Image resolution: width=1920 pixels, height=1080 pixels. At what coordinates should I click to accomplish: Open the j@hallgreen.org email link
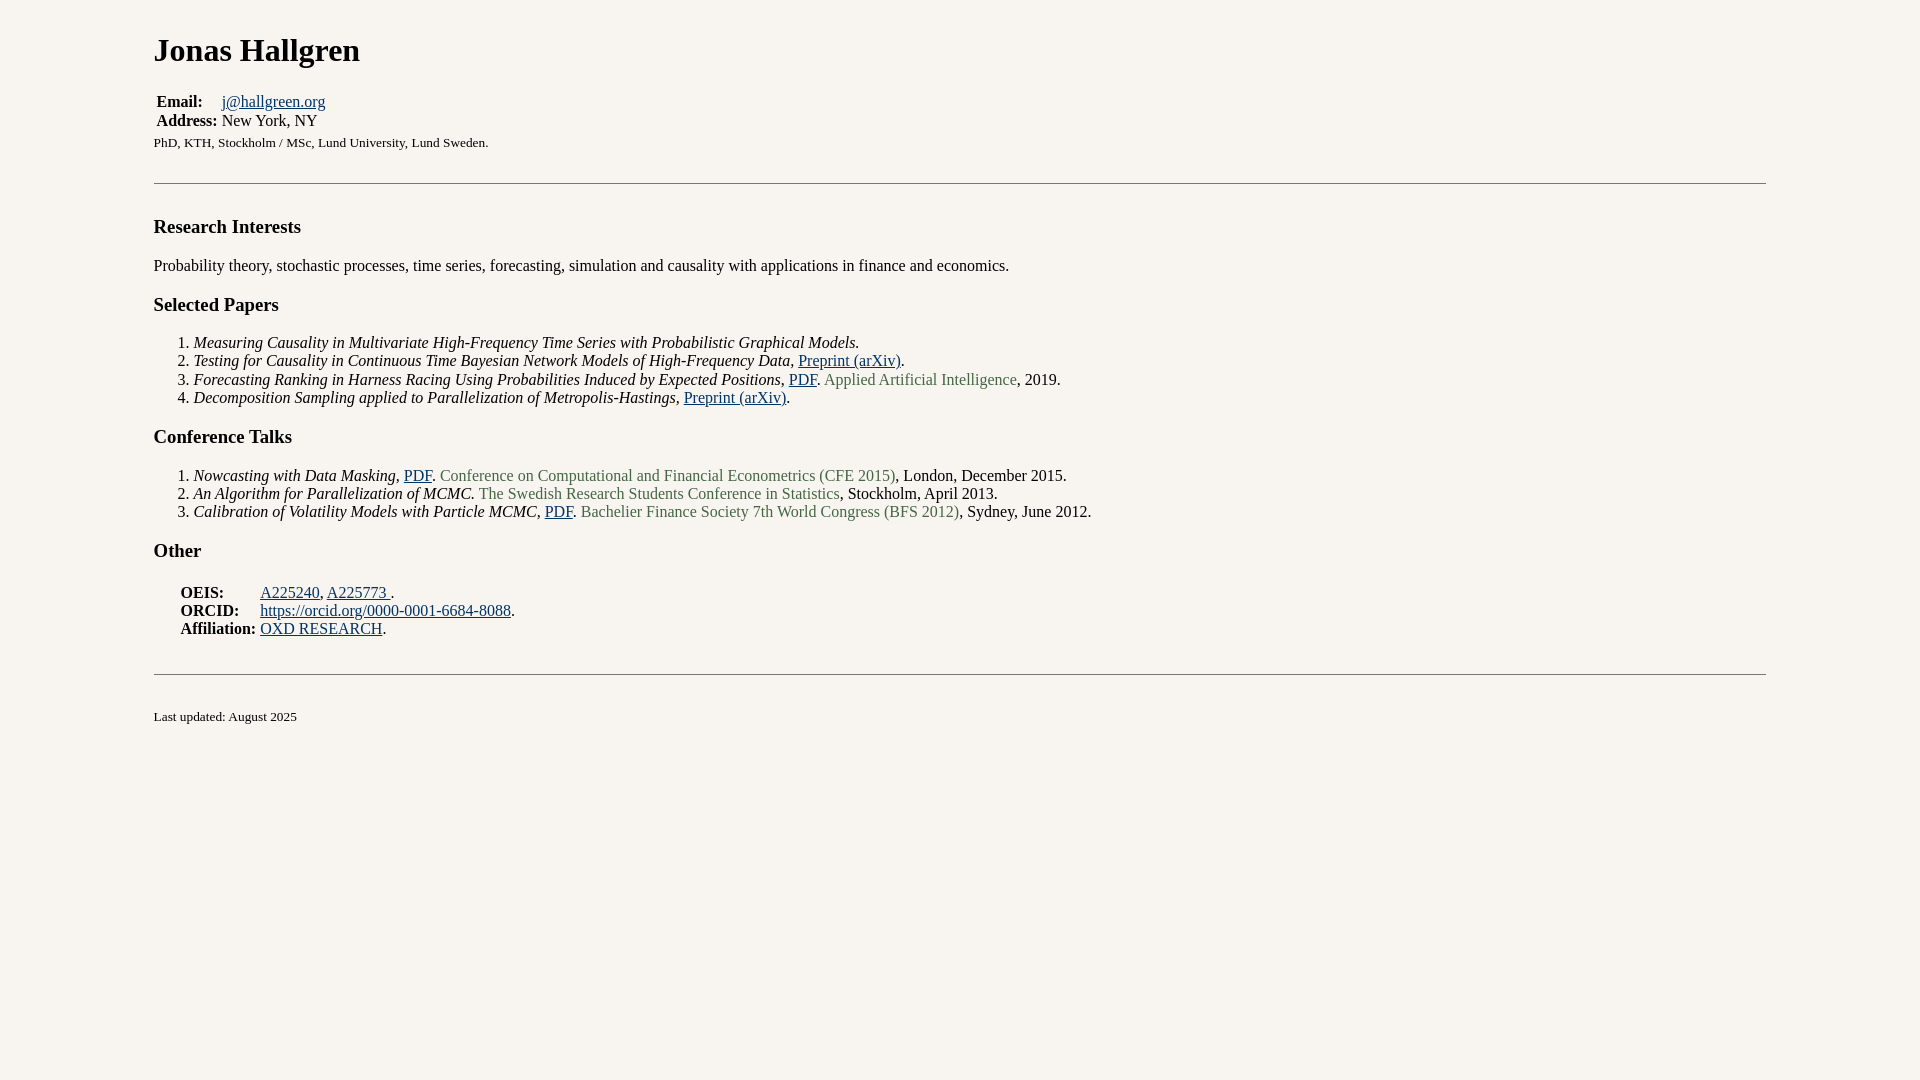(273, 102)
